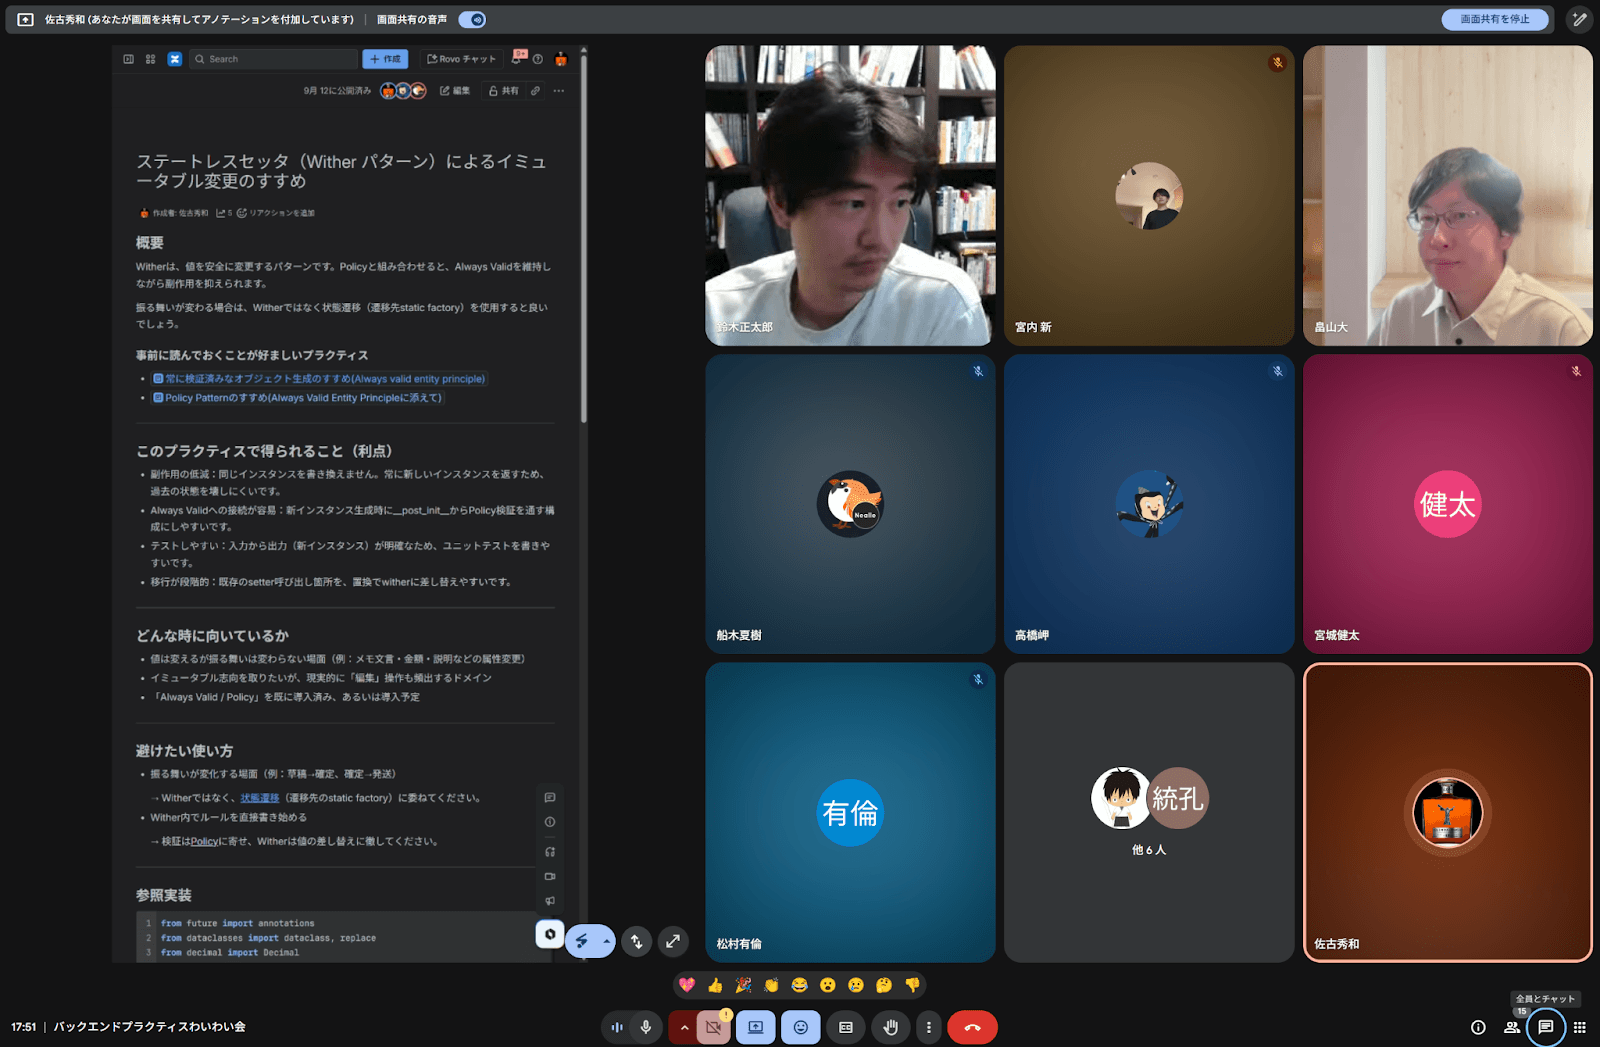Open the more options three-dot menu
Screen dimensions: 1600x1047
point(929,1027)
